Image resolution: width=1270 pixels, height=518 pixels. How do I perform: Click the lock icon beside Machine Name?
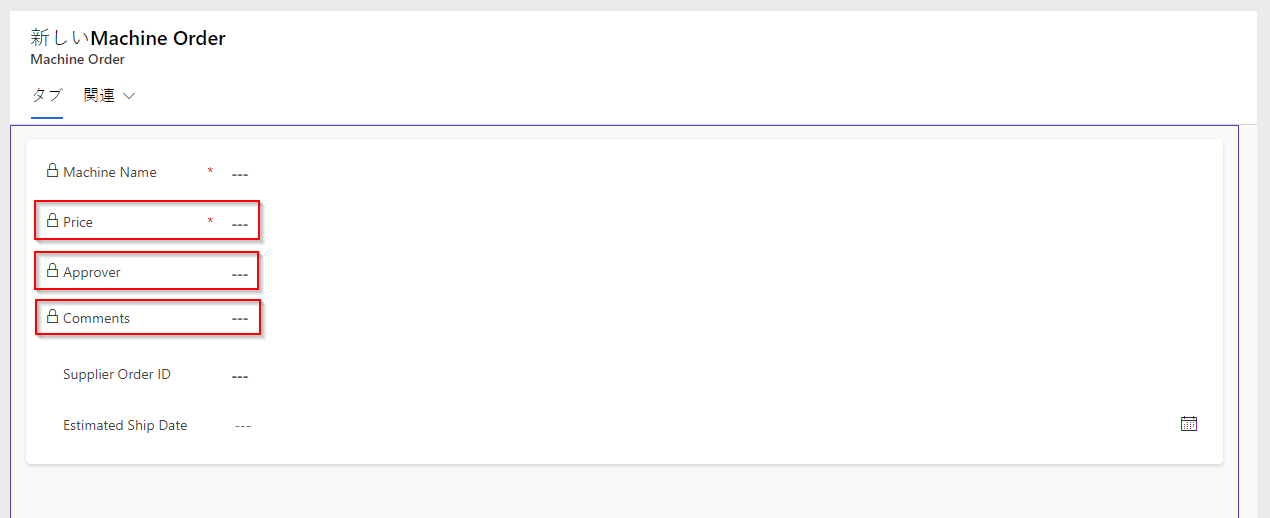coord(52,171)
